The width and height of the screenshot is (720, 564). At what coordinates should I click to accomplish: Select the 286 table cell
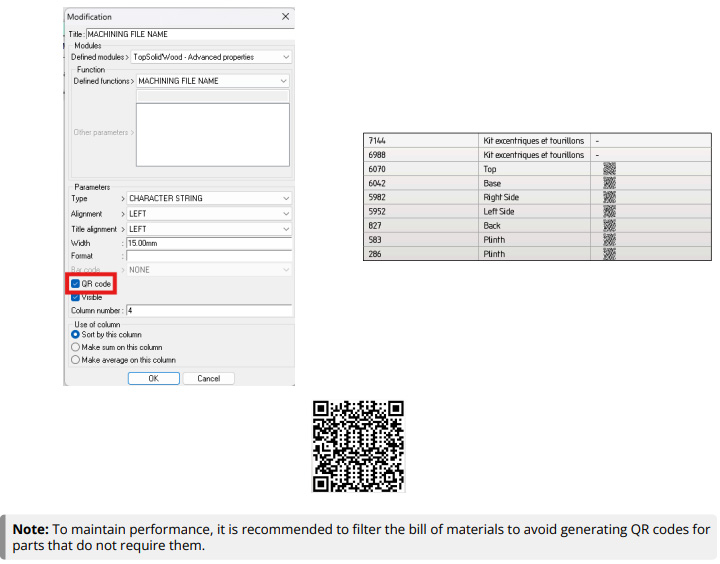point(421,254)
